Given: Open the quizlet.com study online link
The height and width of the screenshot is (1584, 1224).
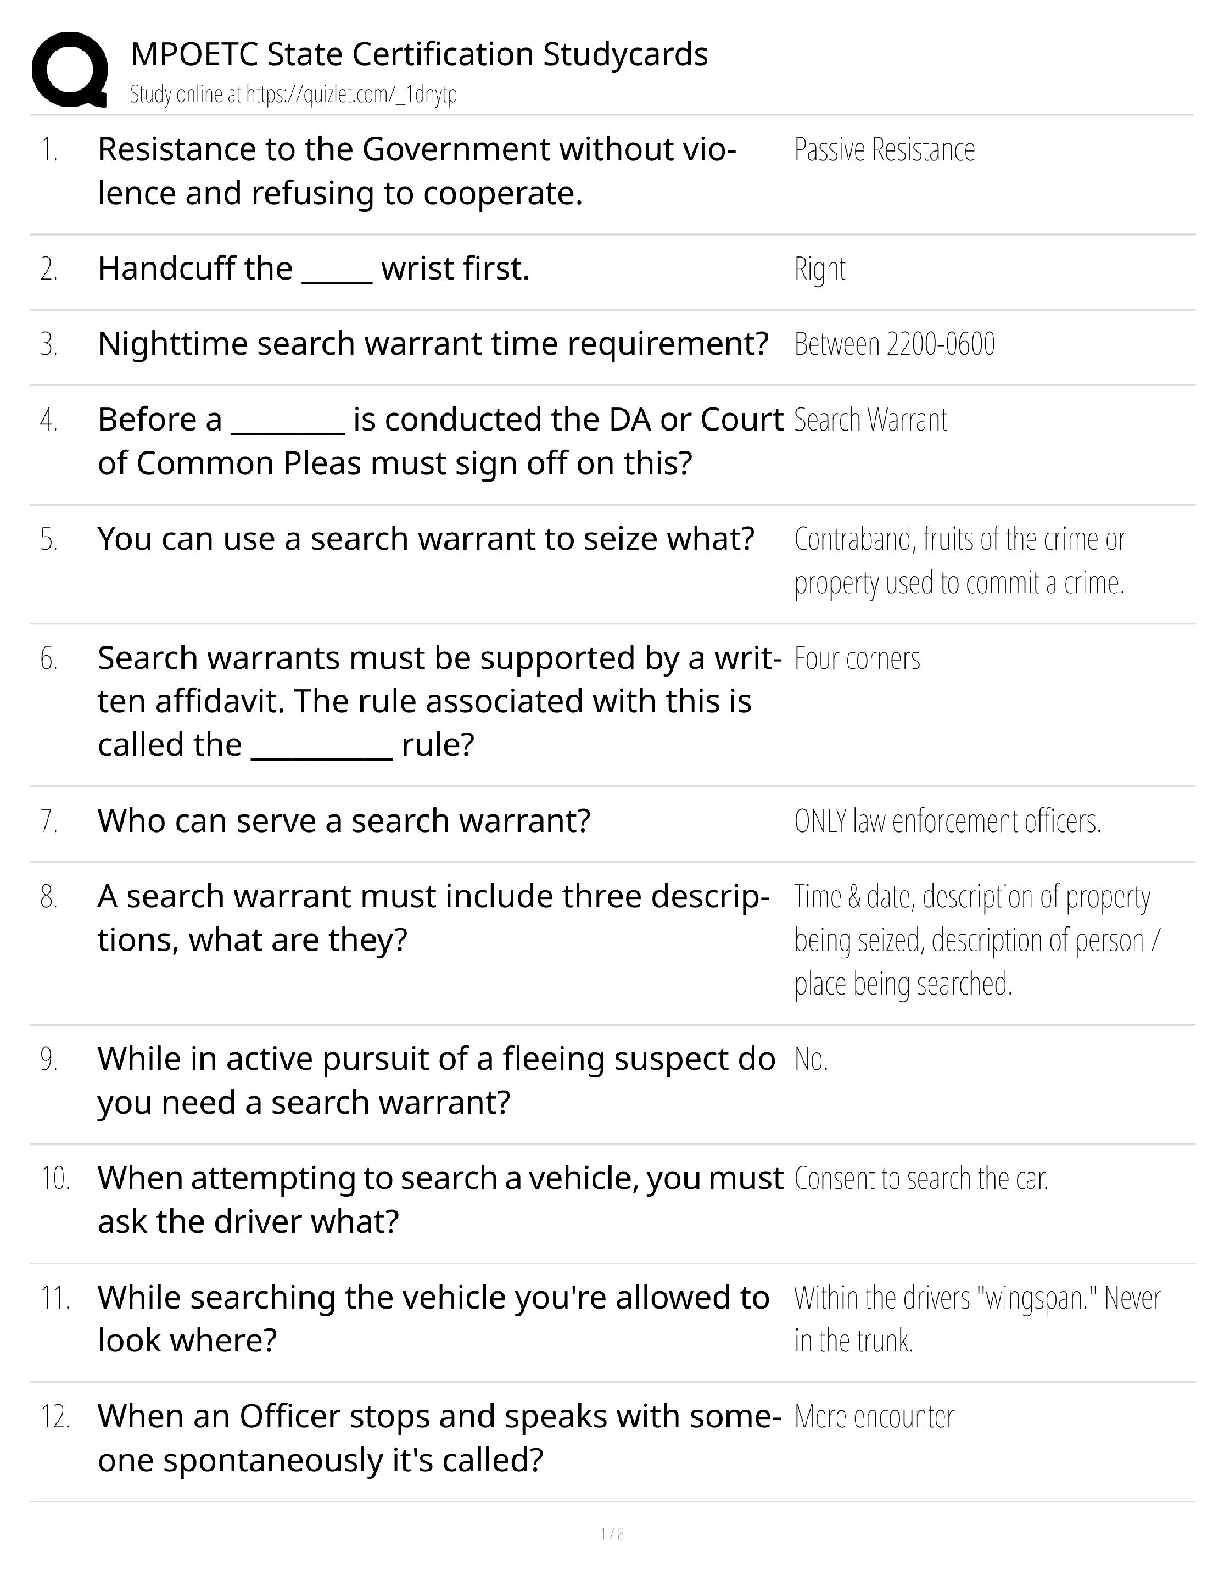Looking at the screenshot, I should click(x=293, y=95).
